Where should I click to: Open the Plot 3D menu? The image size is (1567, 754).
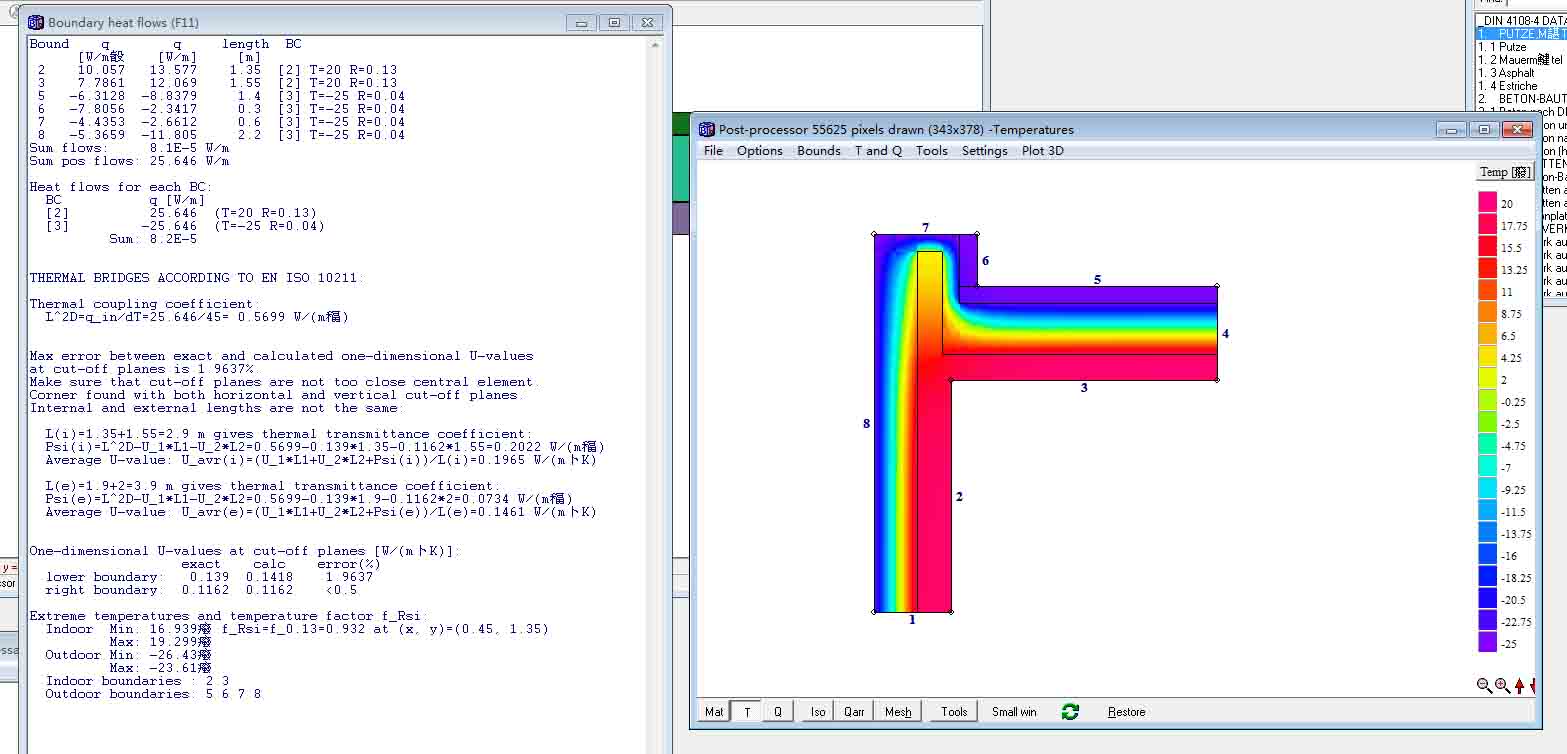coord(1042,151)
